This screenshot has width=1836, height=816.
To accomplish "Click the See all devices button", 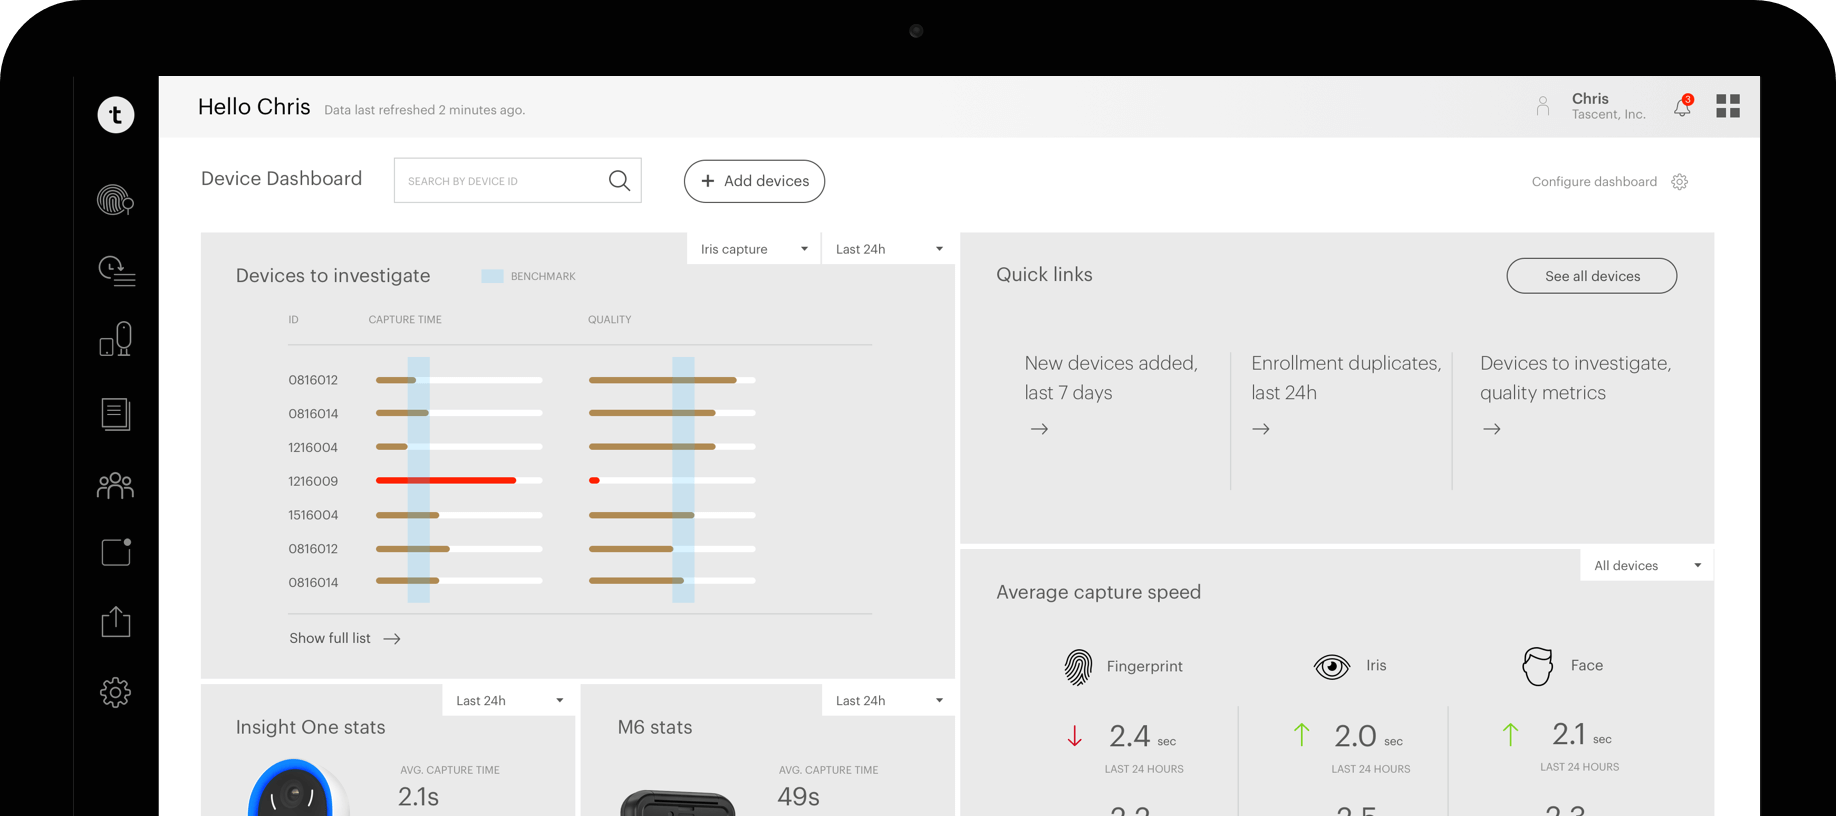I will 1591,276.
